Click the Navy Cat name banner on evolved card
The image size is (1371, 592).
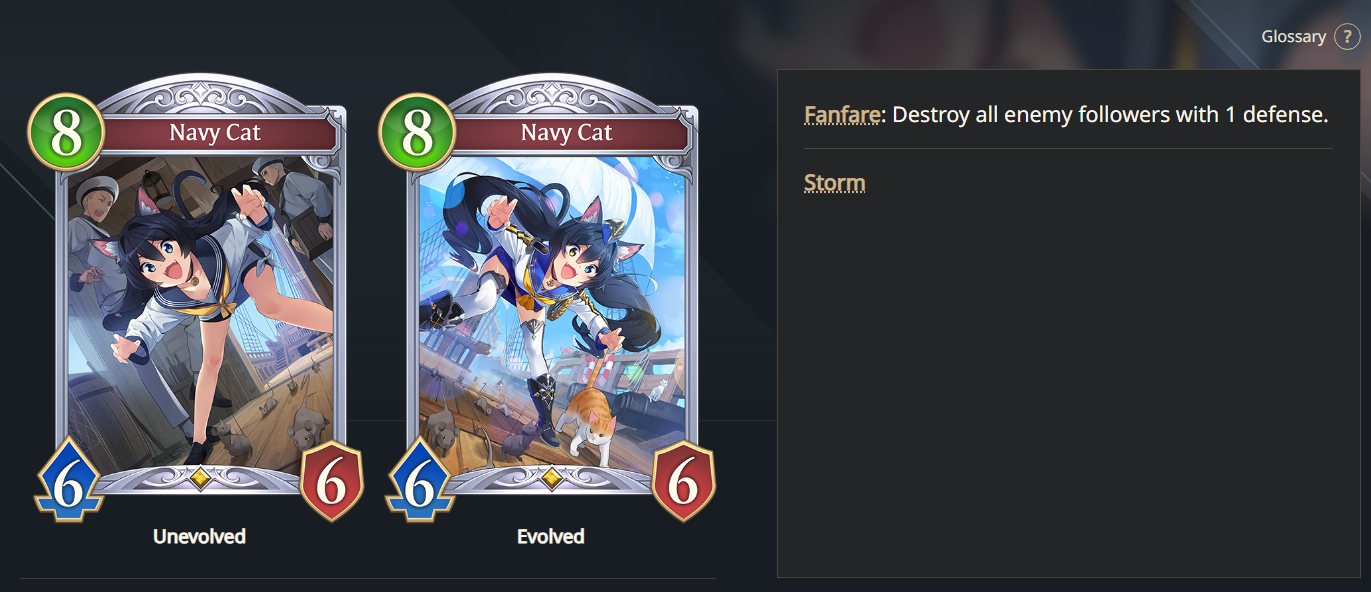click(x=566, y=133)
